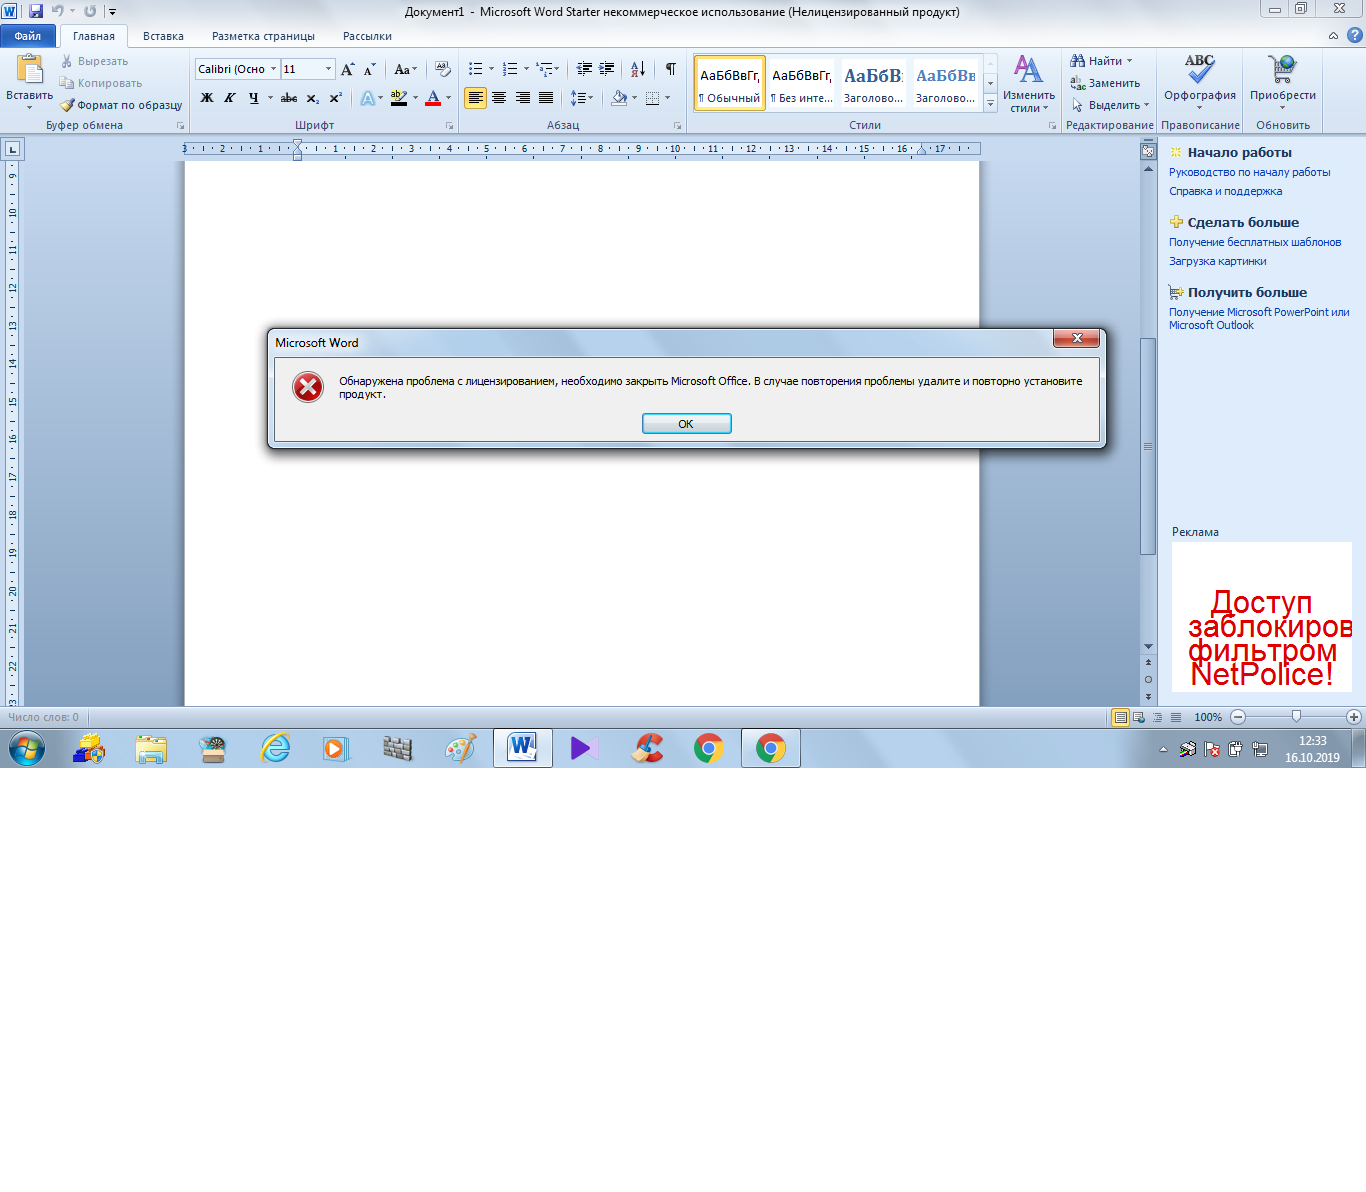Viewport: 1366px width, 1192px height.
Task: Click the bullets list icon
Action: [476, 69]
